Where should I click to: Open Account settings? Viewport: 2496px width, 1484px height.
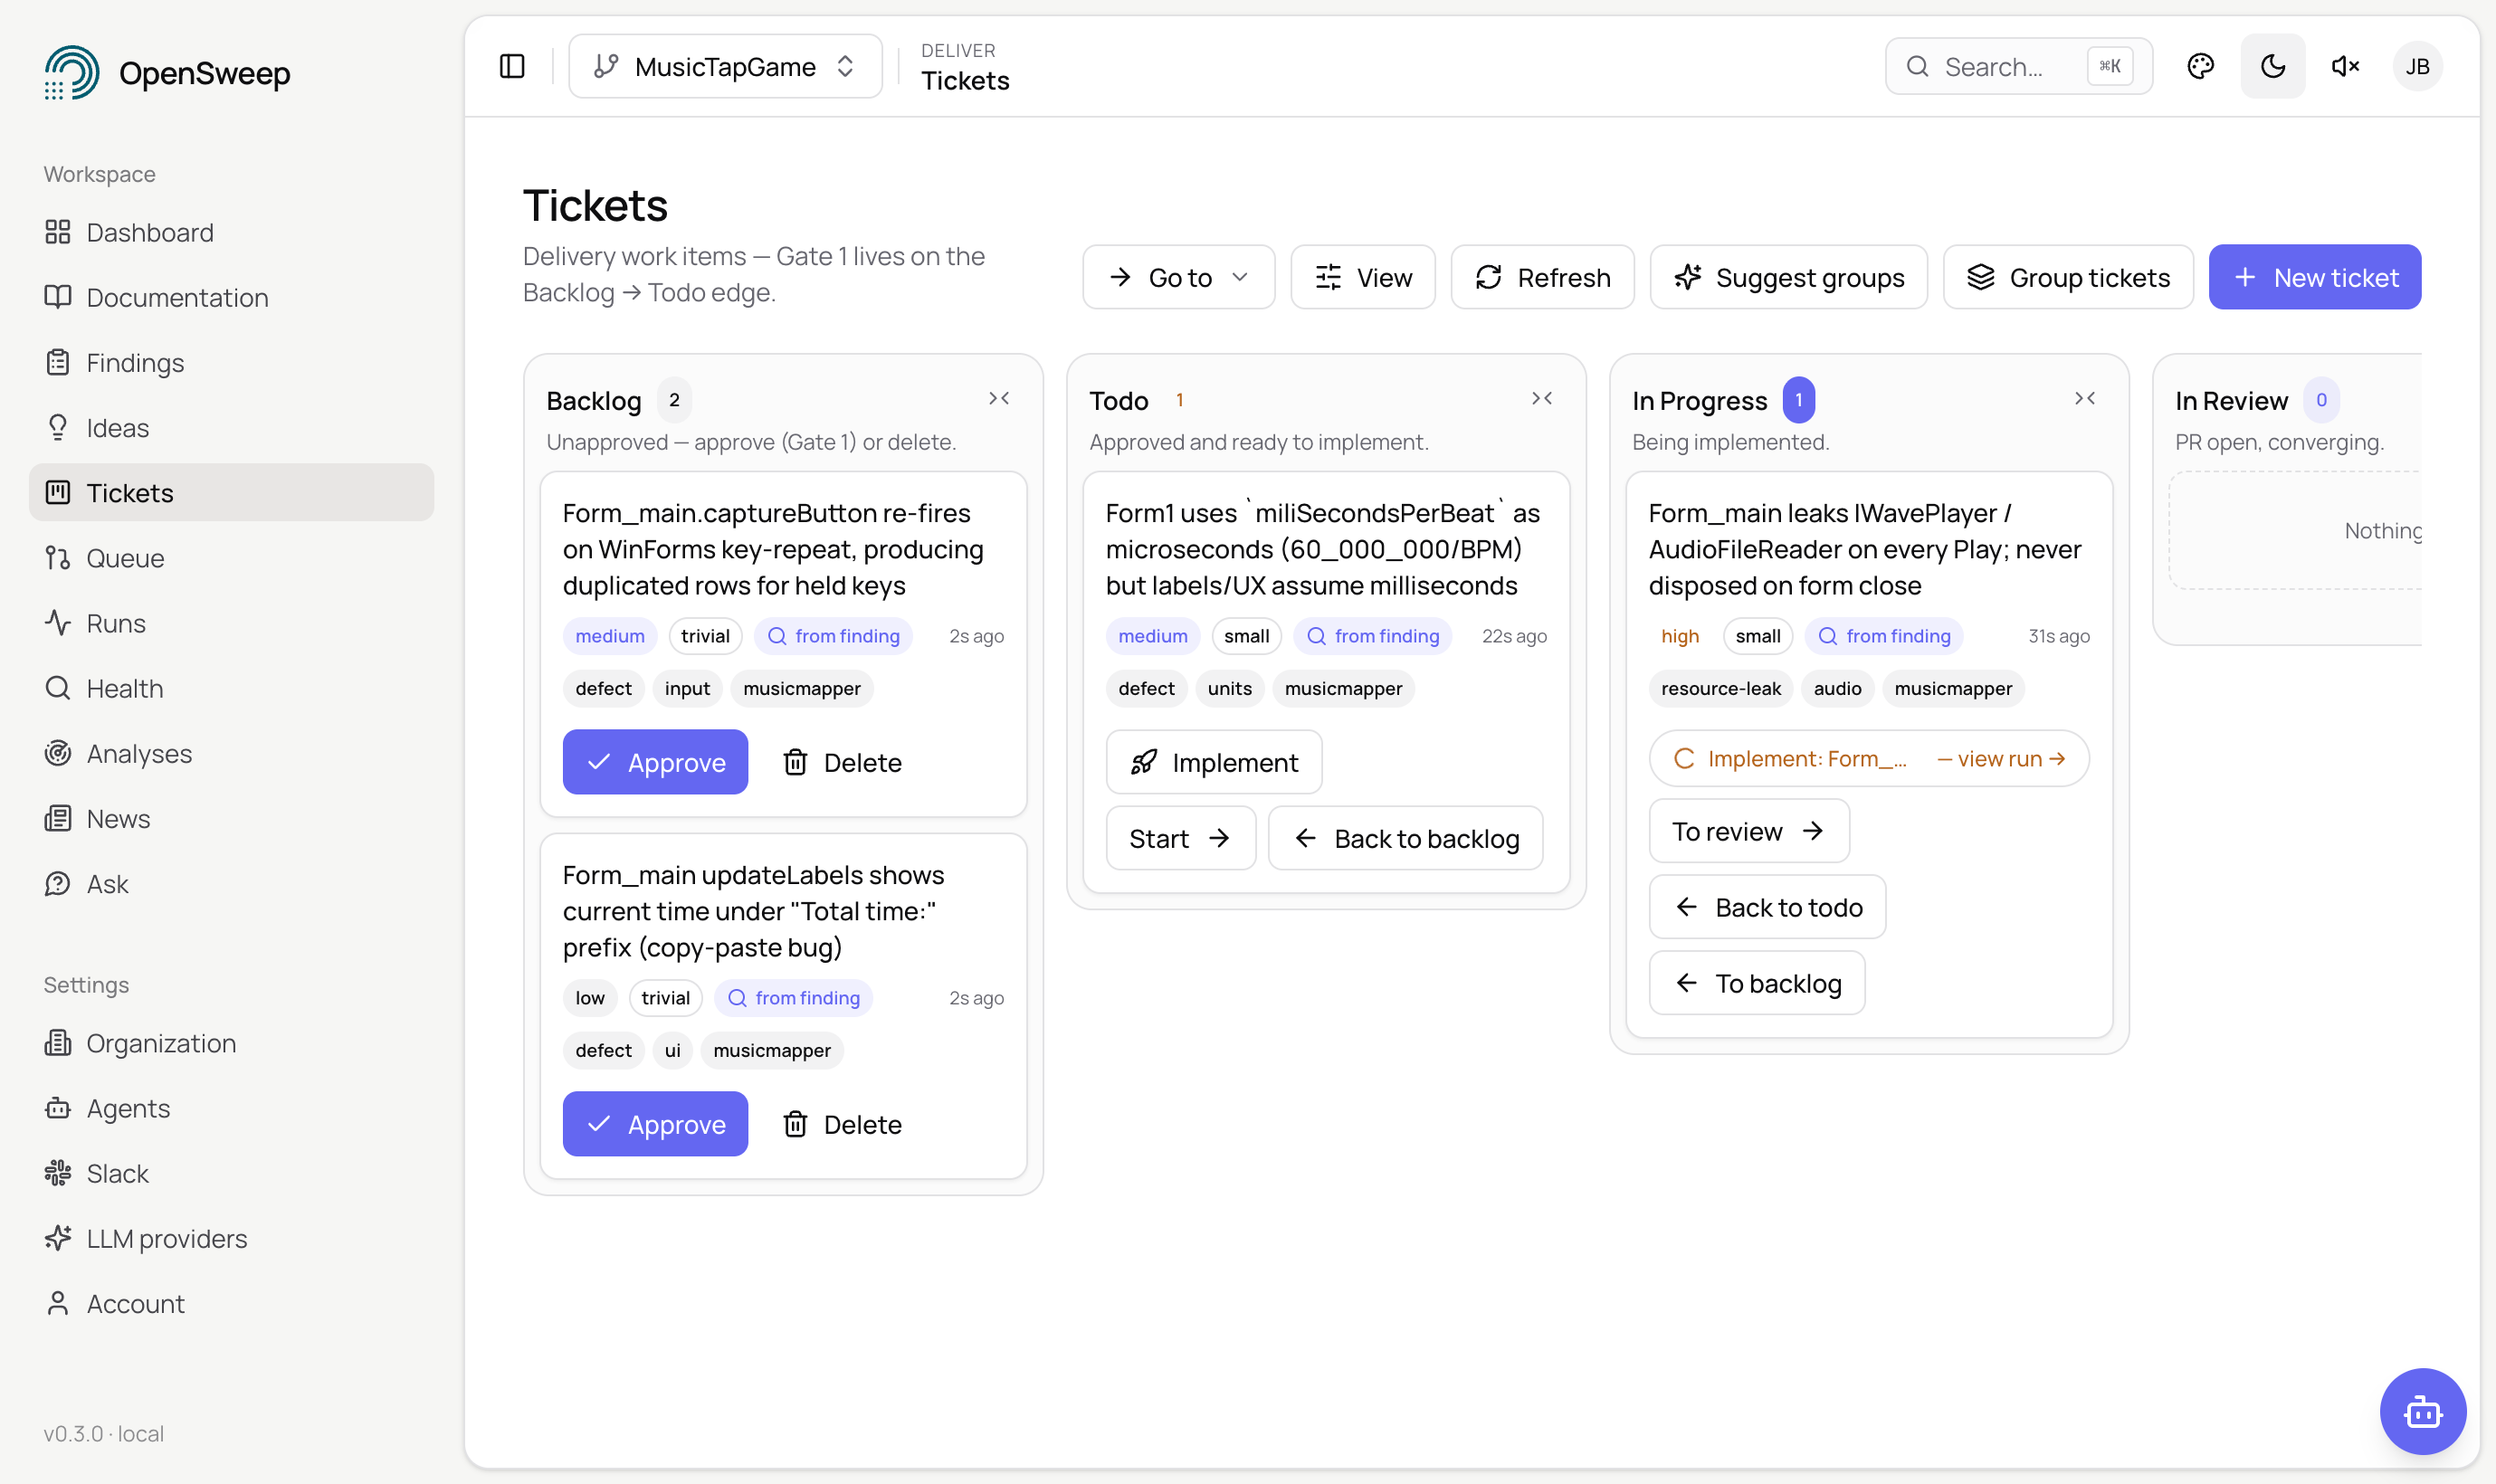click(231, 1303)
